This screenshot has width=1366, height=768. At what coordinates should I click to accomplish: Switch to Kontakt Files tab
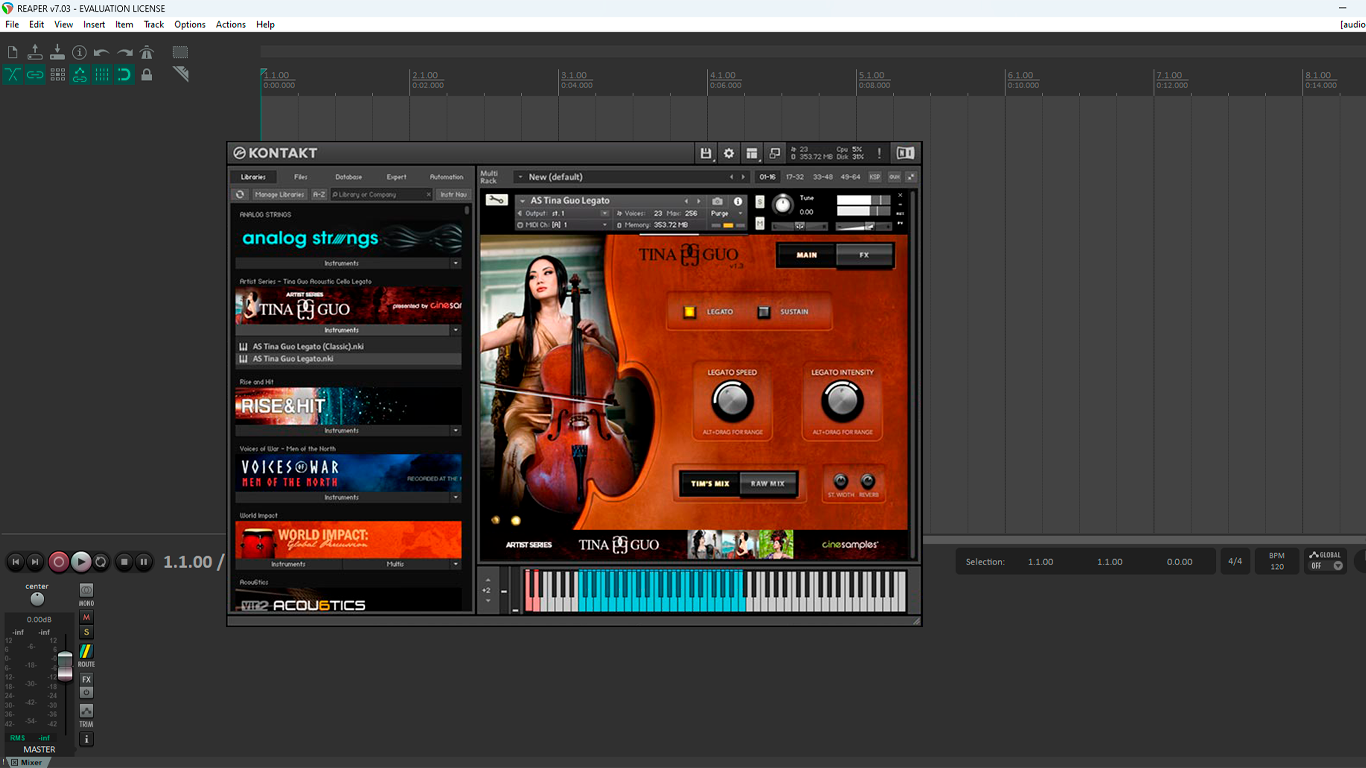click(301, 177)
